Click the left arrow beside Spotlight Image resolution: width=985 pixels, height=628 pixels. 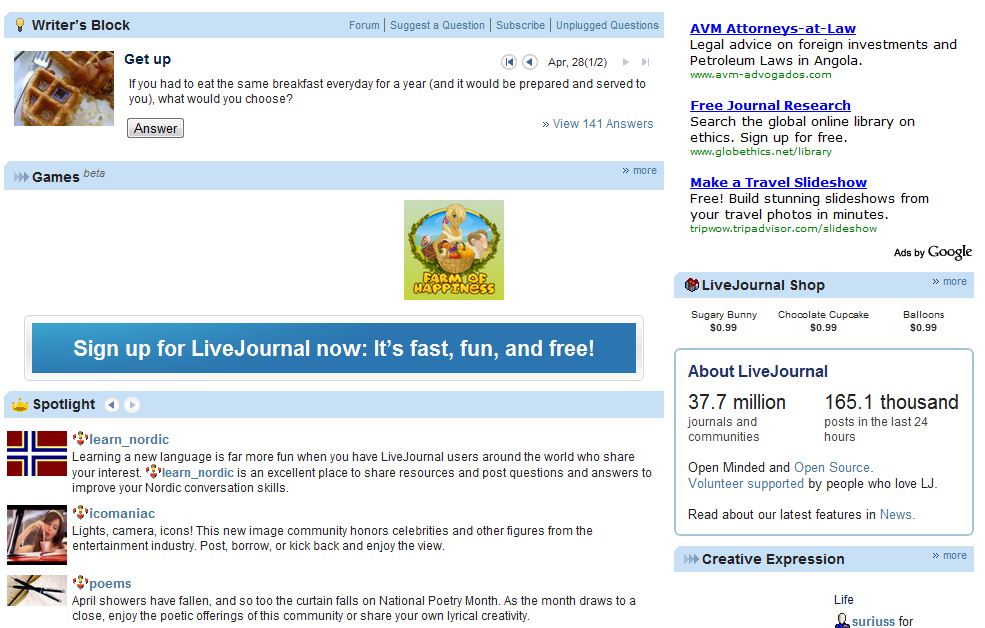click(x=111, y=405)
